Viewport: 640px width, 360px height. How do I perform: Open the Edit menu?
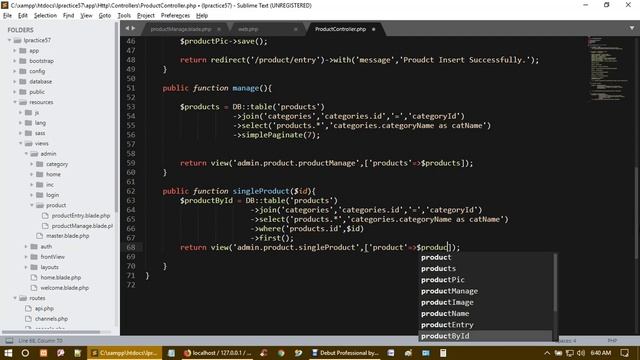[x=22, y=16]
